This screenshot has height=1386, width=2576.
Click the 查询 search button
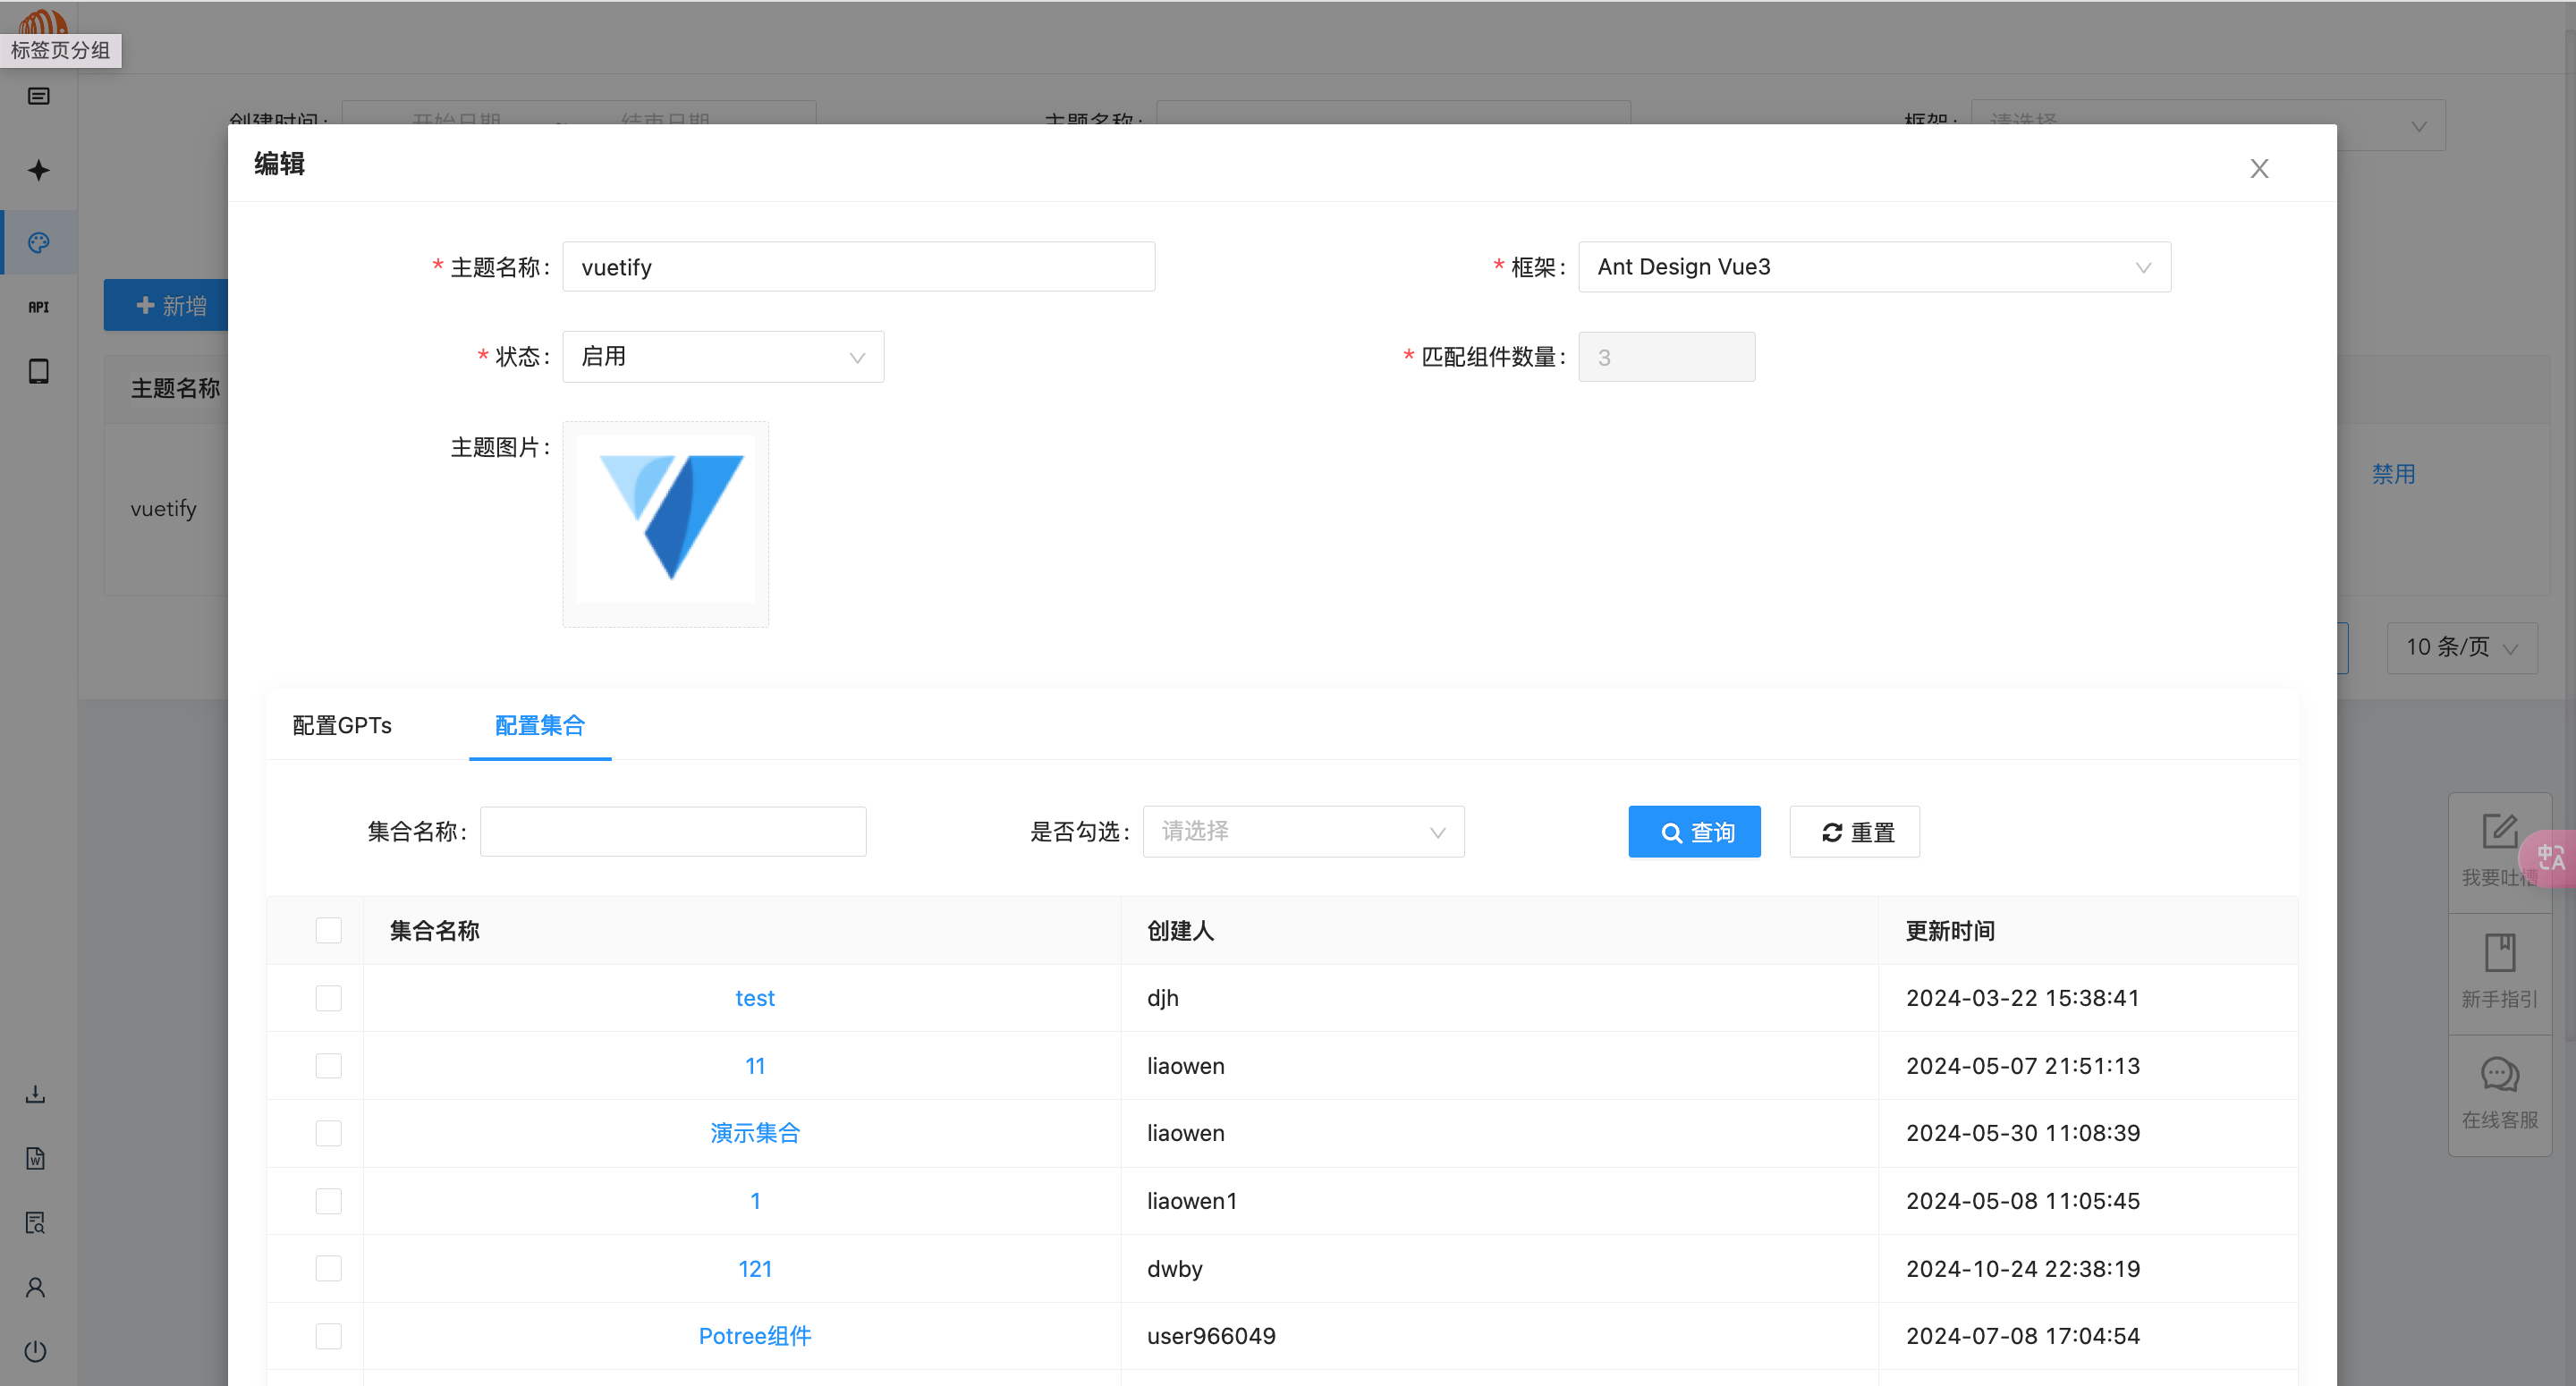point(1693,832)
